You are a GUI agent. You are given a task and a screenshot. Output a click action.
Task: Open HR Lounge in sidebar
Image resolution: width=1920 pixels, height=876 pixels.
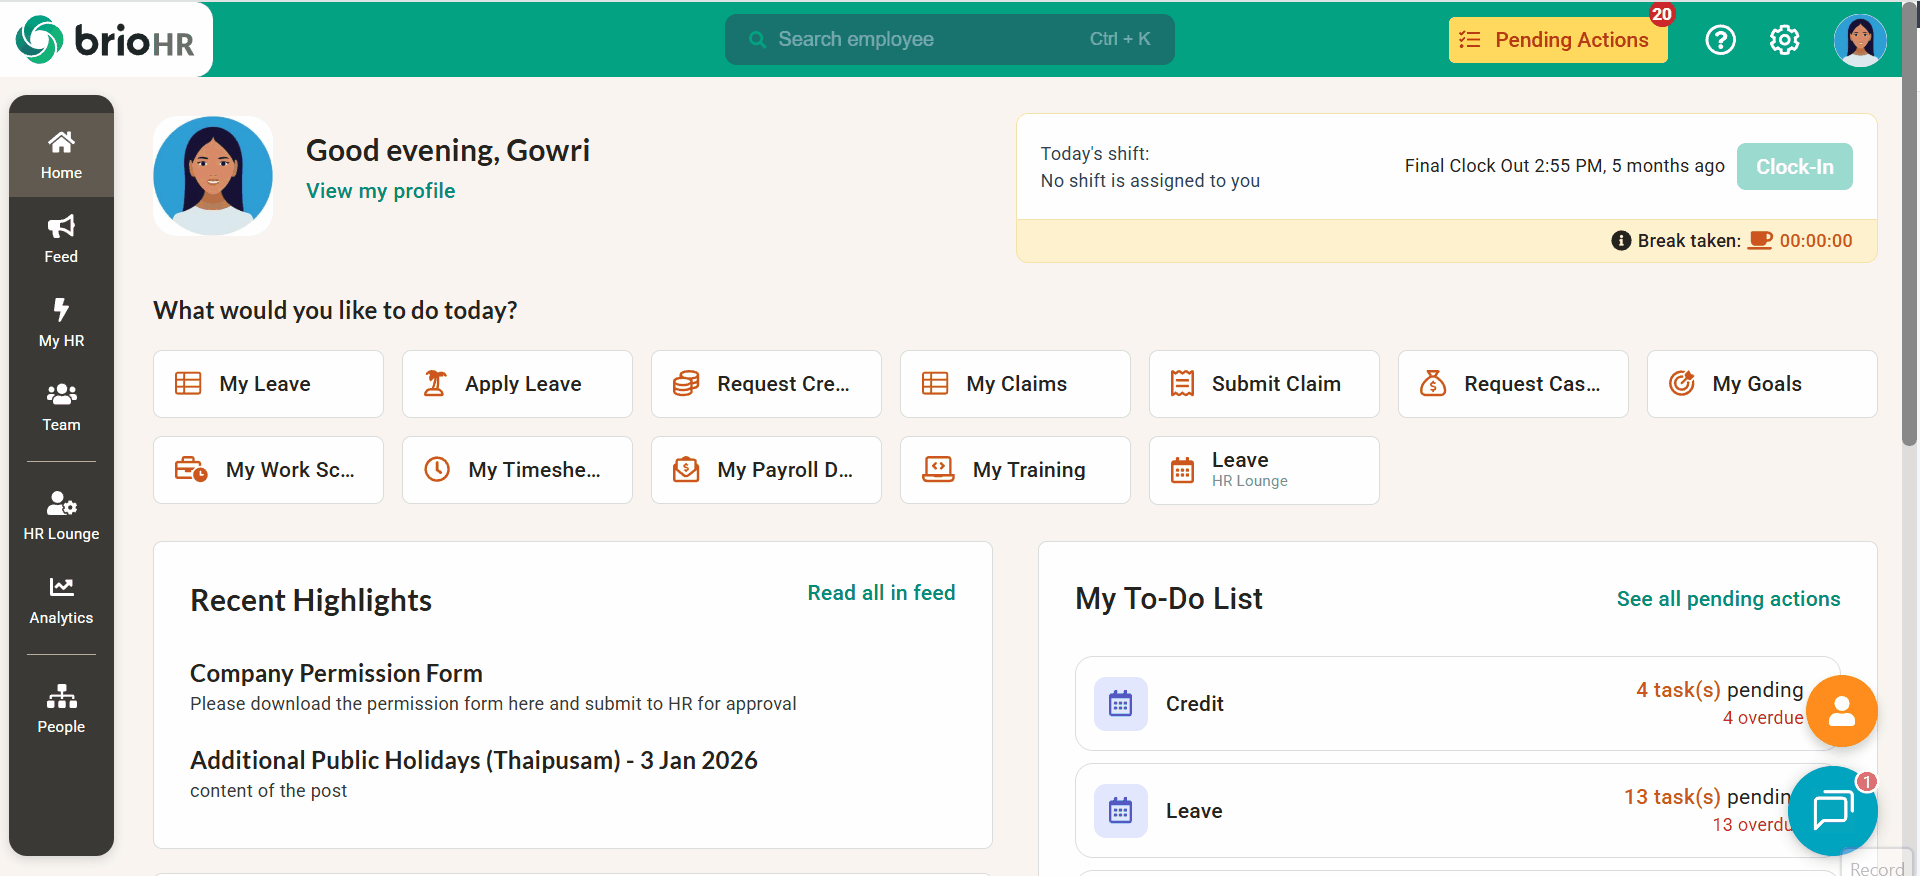coord(61,514)
